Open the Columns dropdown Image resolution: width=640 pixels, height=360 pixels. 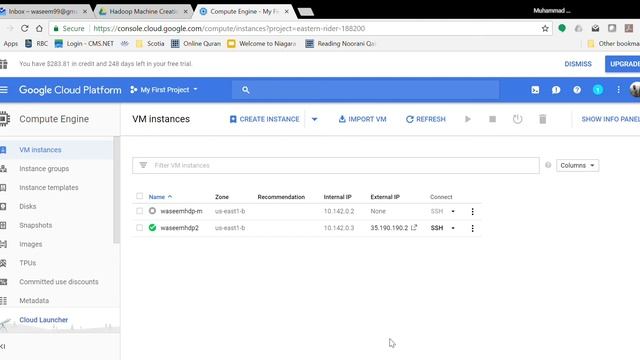(577, 165)
